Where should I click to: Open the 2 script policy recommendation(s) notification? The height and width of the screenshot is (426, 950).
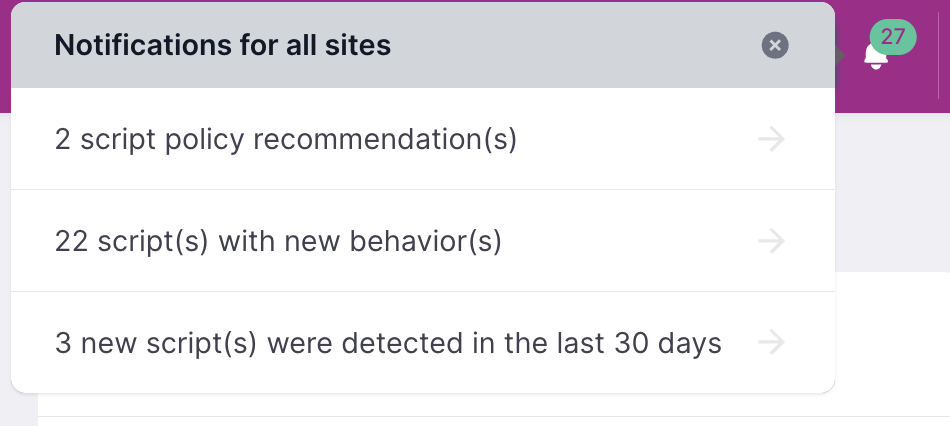coord(423,139)
